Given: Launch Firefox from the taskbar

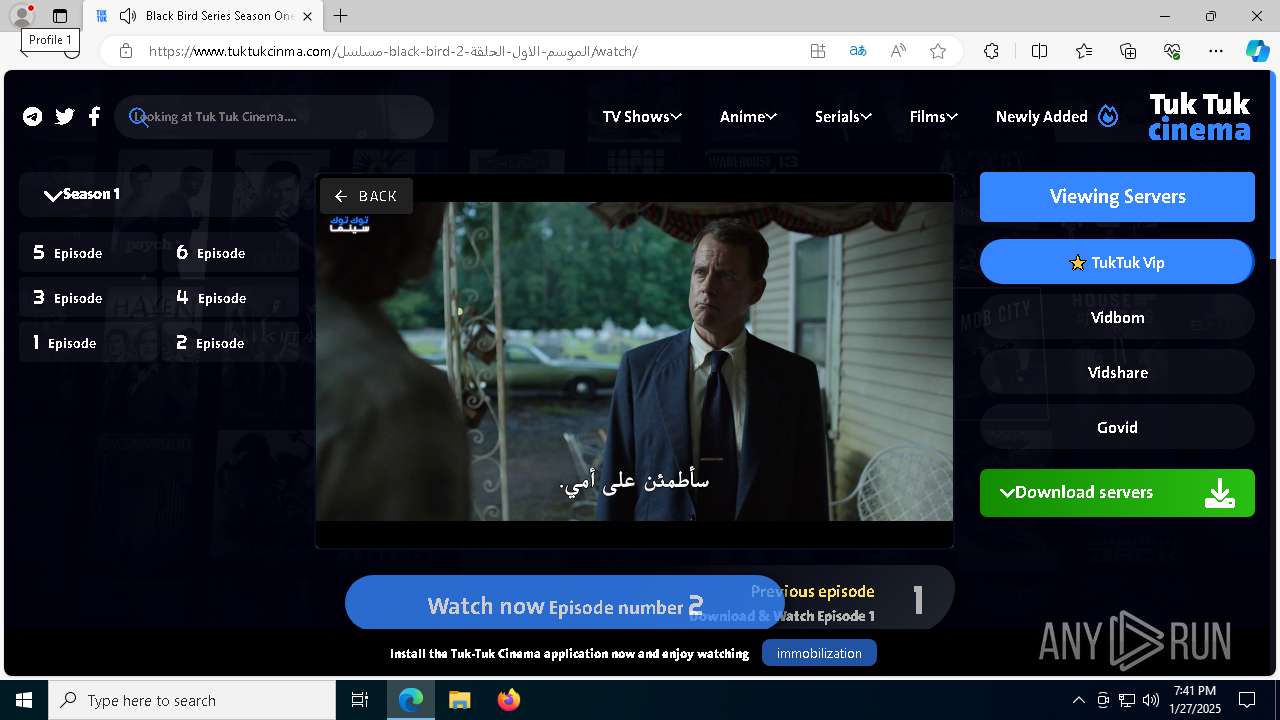Looking at the screenshot, I should click(x=509, y=700).
